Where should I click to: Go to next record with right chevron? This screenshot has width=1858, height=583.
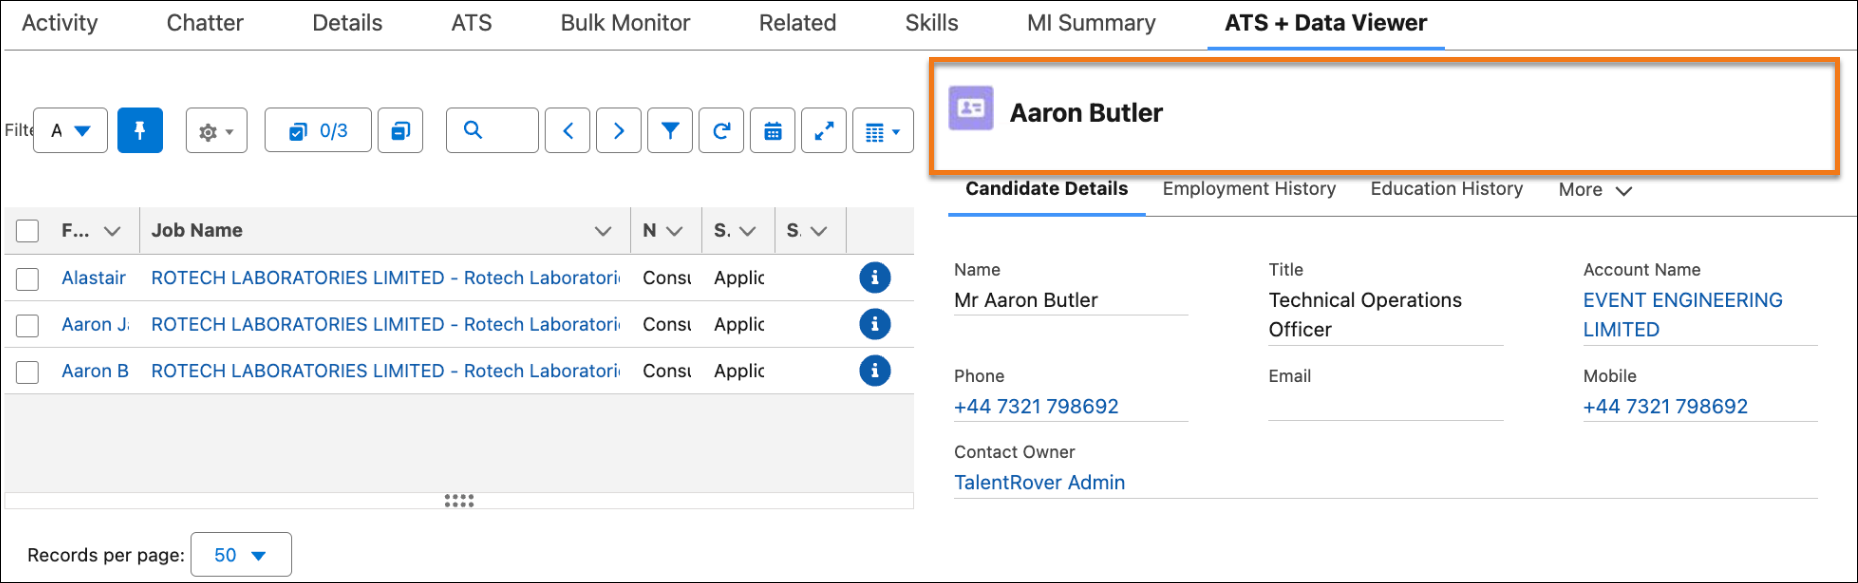[619, 130]
